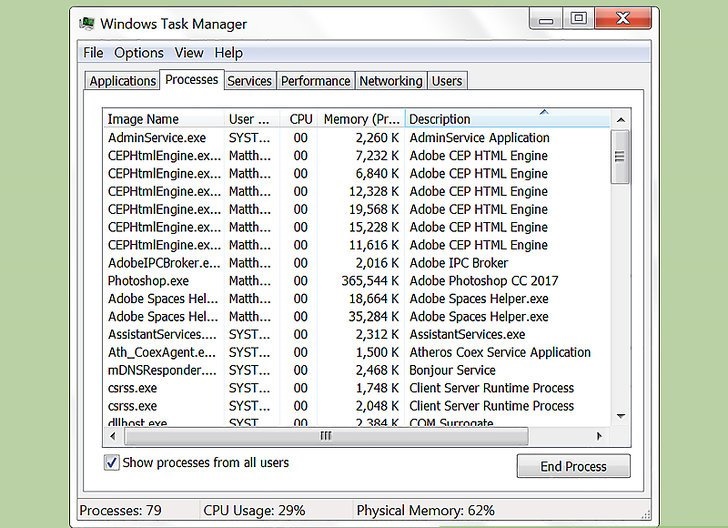The height and width of the screenshot is (528, 728).
Task: Click the AdminService Application description
Action: (x=480, y=138)
